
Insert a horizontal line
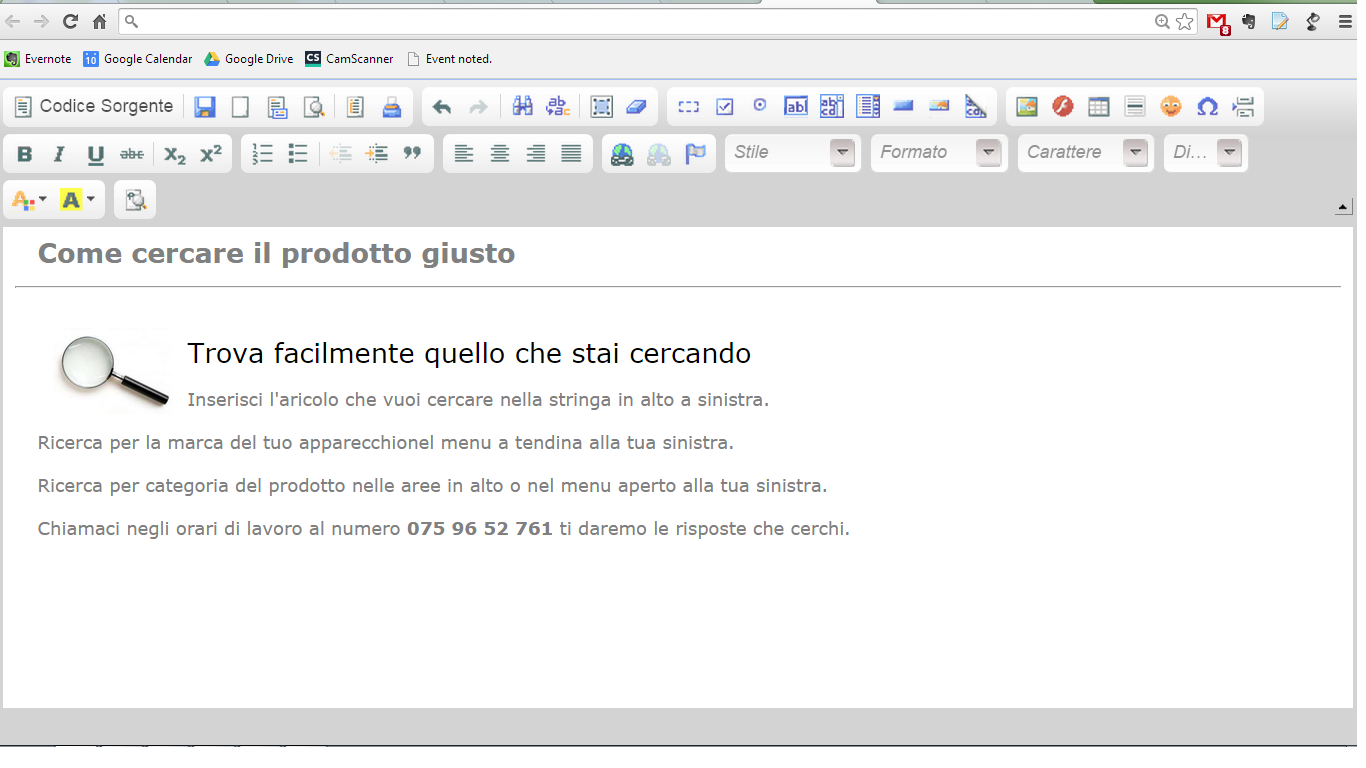[x=1135, y=107]
